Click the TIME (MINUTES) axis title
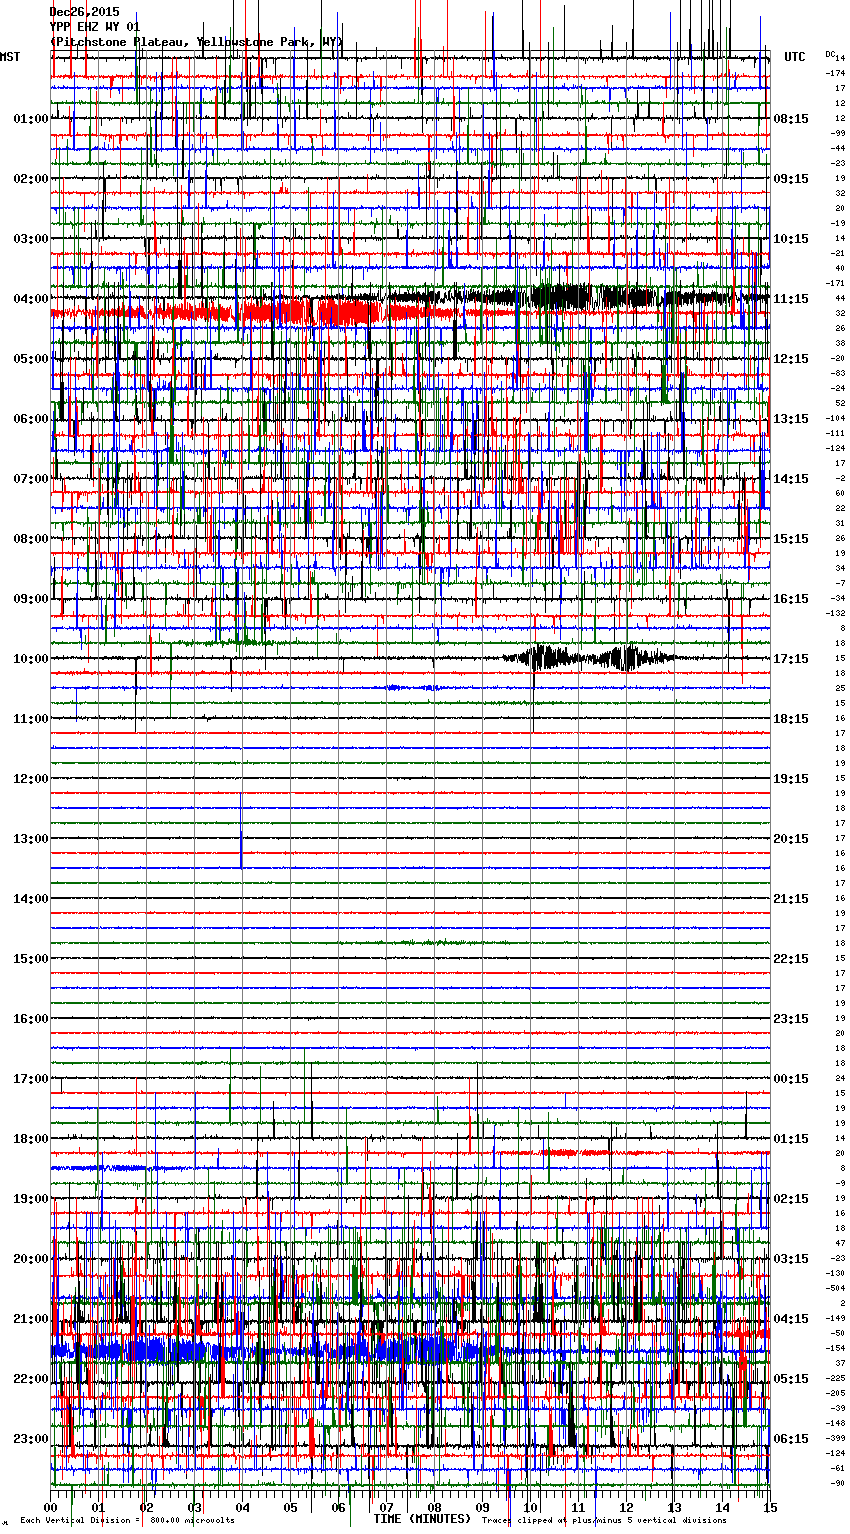850x1534 pixels. click(422, 1519)
